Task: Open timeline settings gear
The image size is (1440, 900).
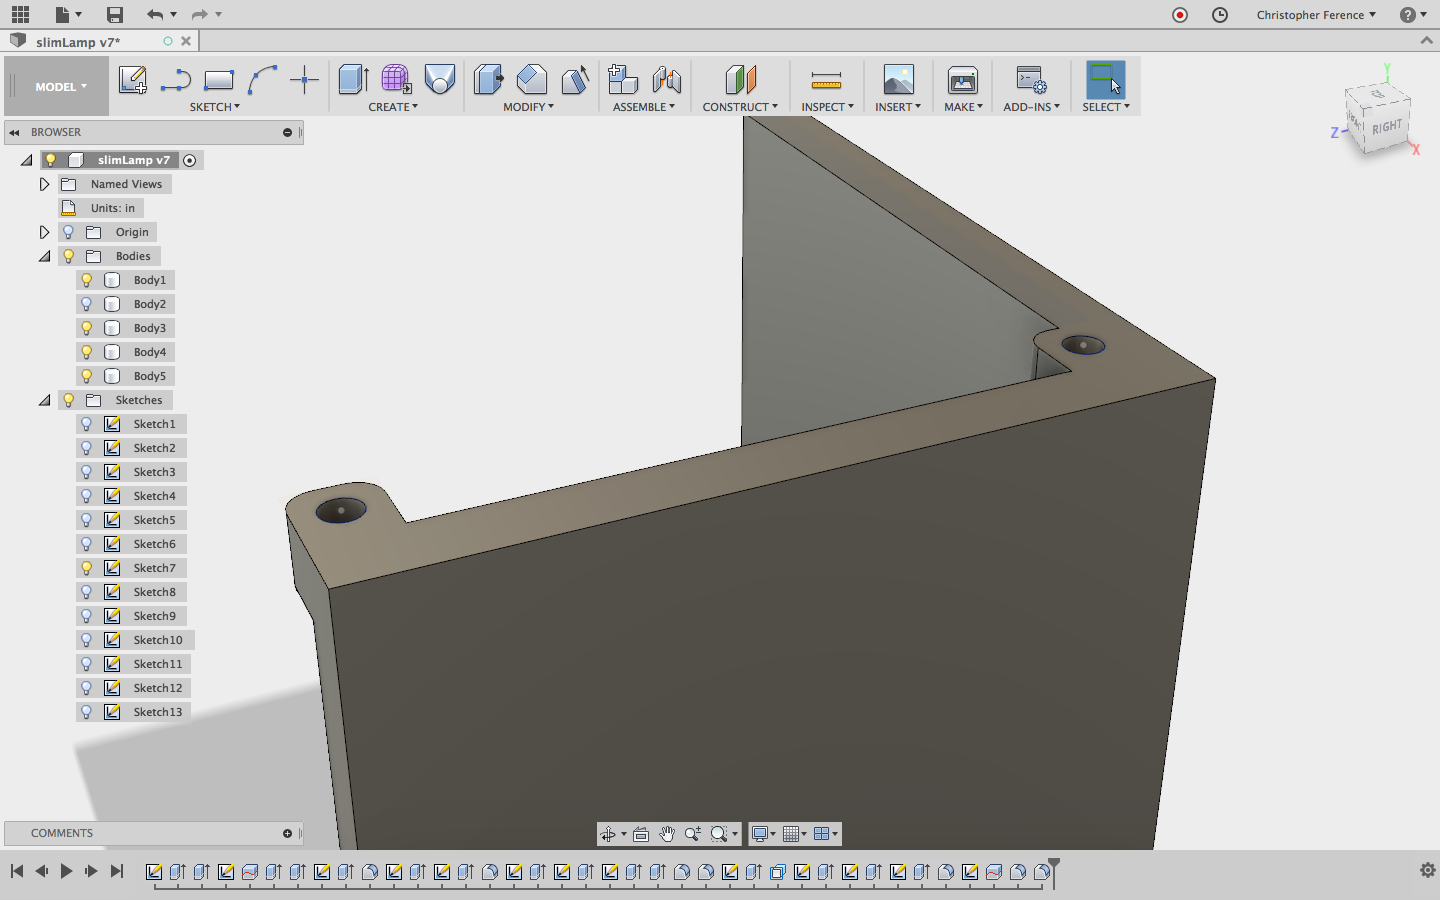Action: coord(1428,871)
